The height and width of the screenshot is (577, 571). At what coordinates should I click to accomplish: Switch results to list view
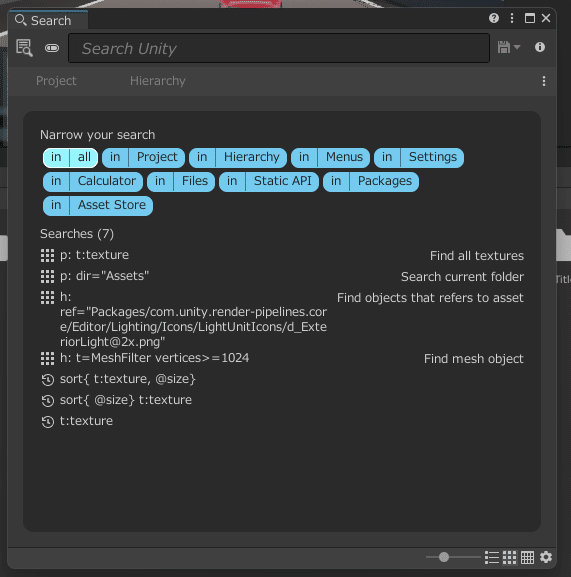pos(492,557)
